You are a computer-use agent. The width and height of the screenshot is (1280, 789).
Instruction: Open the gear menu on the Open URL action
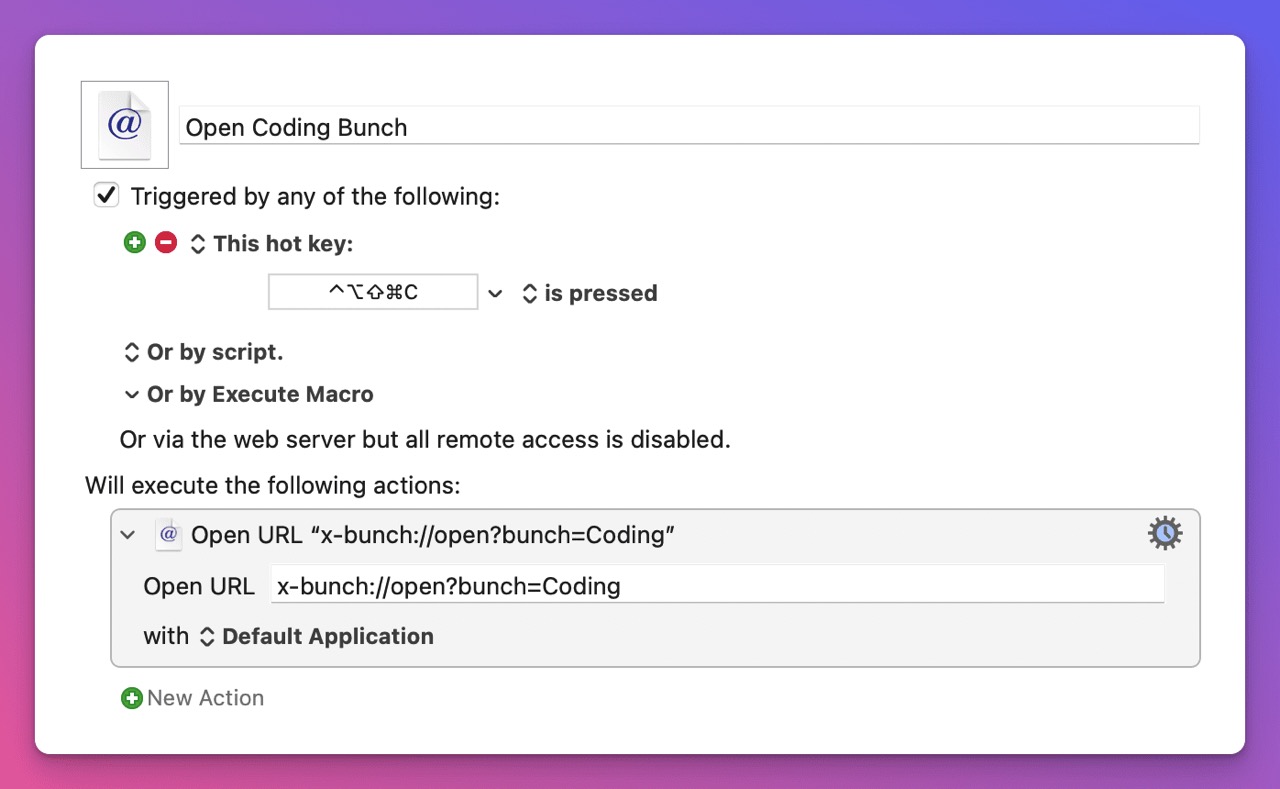click(x=1165, y=534)
